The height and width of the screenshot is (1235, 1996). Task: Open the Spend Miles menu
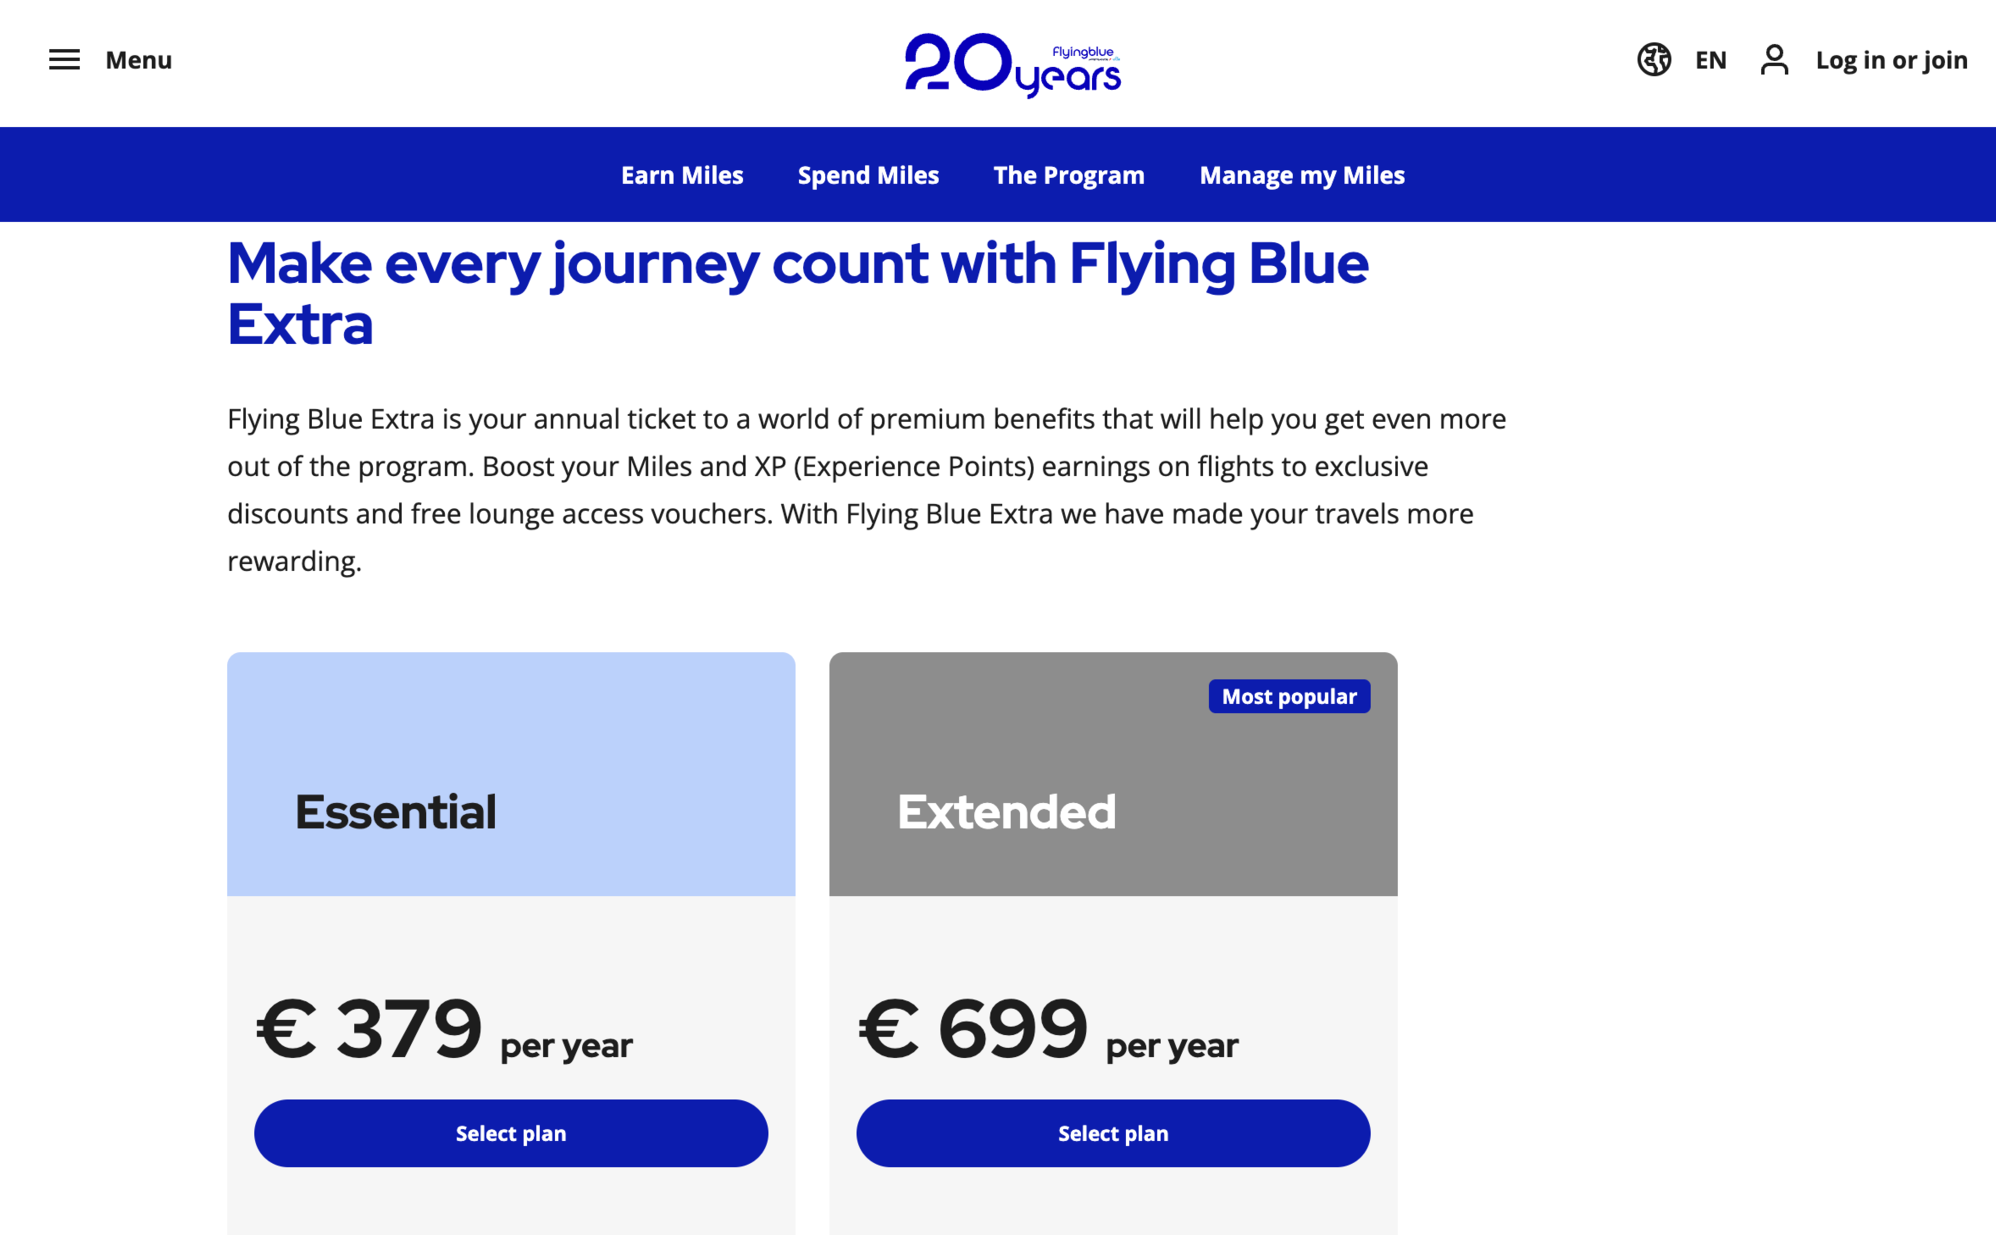pyautogui.click(x=868, y=175)
